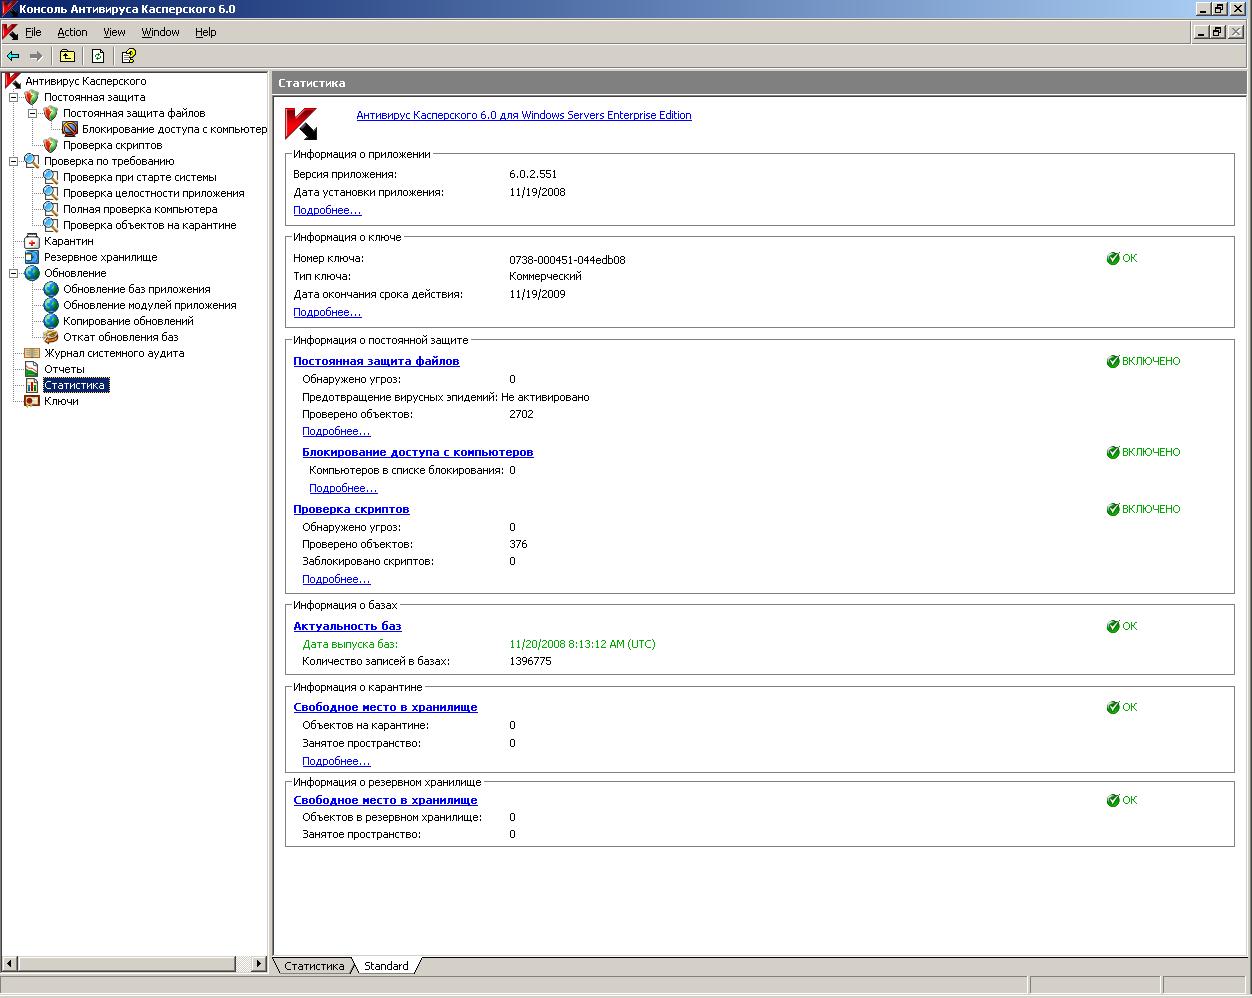Click the Ключи certificate icon
Screen dimensions: 1252x998
pyautogui.click(x=32, y=401)
